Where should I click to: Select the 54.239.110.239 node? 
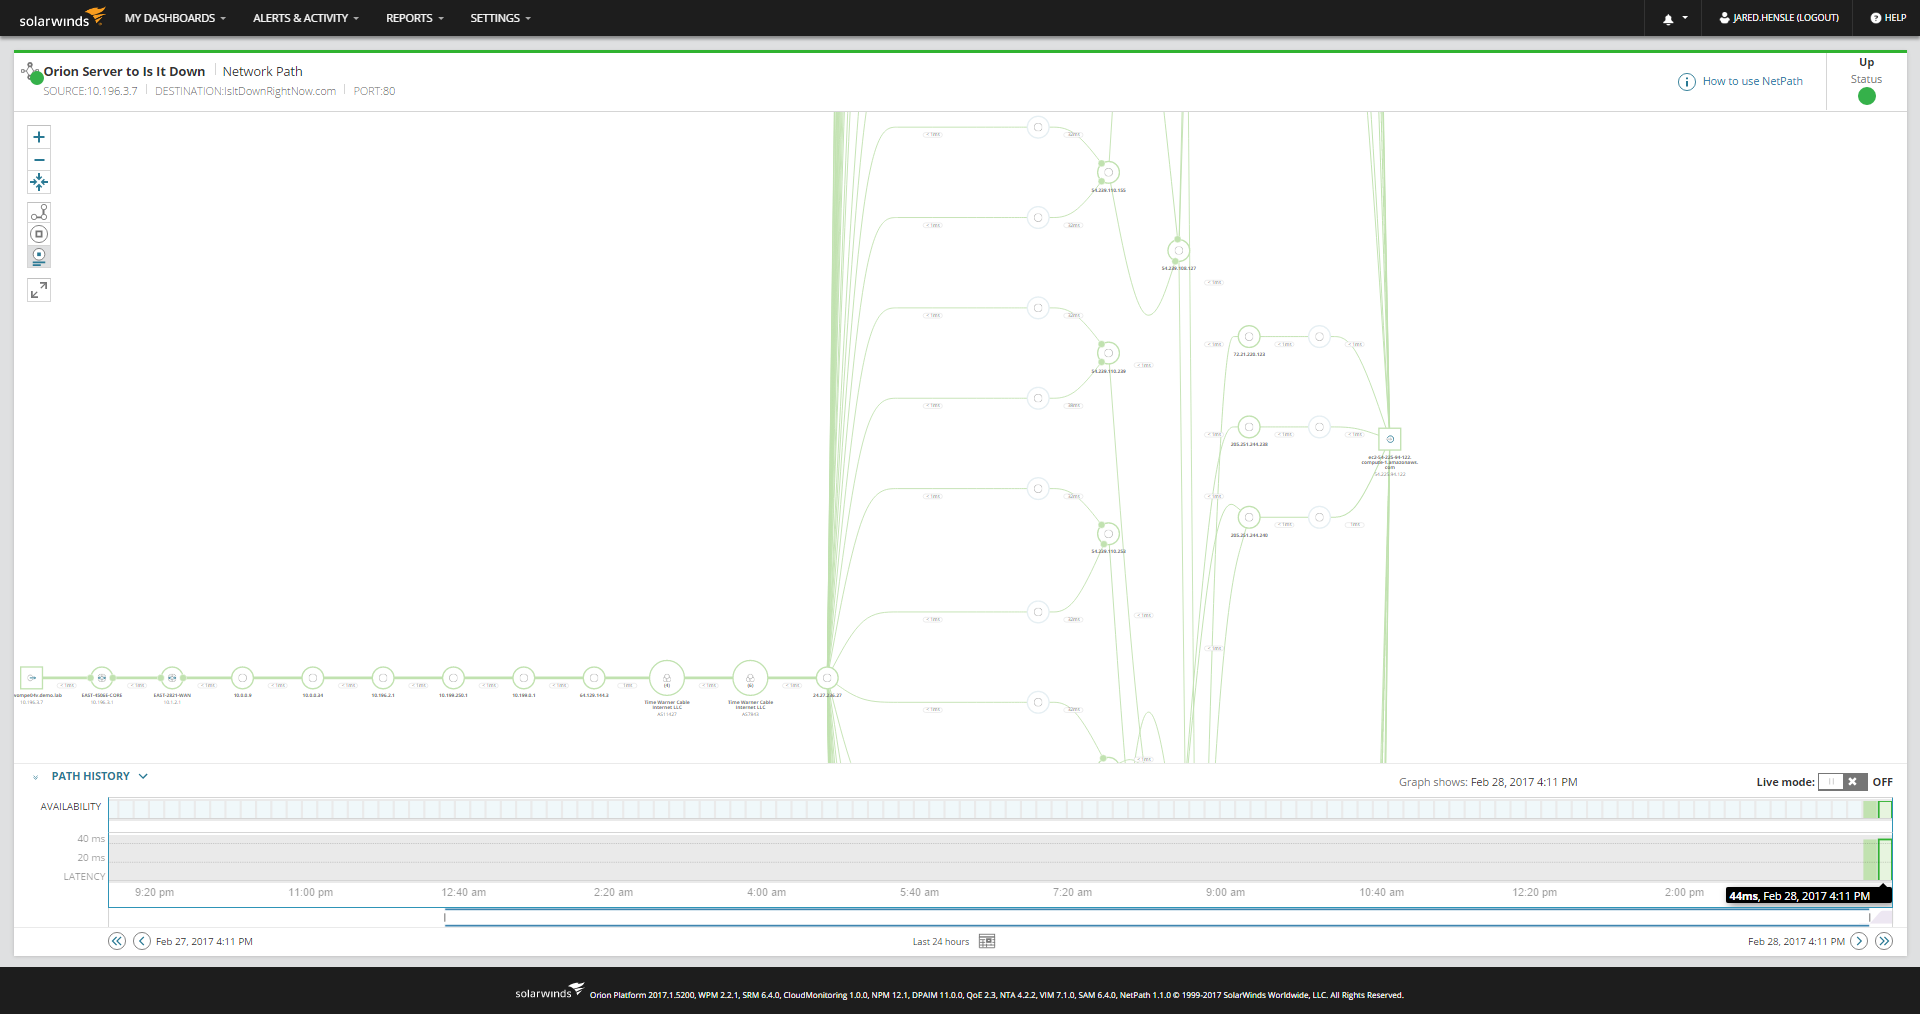[1108, 353]
